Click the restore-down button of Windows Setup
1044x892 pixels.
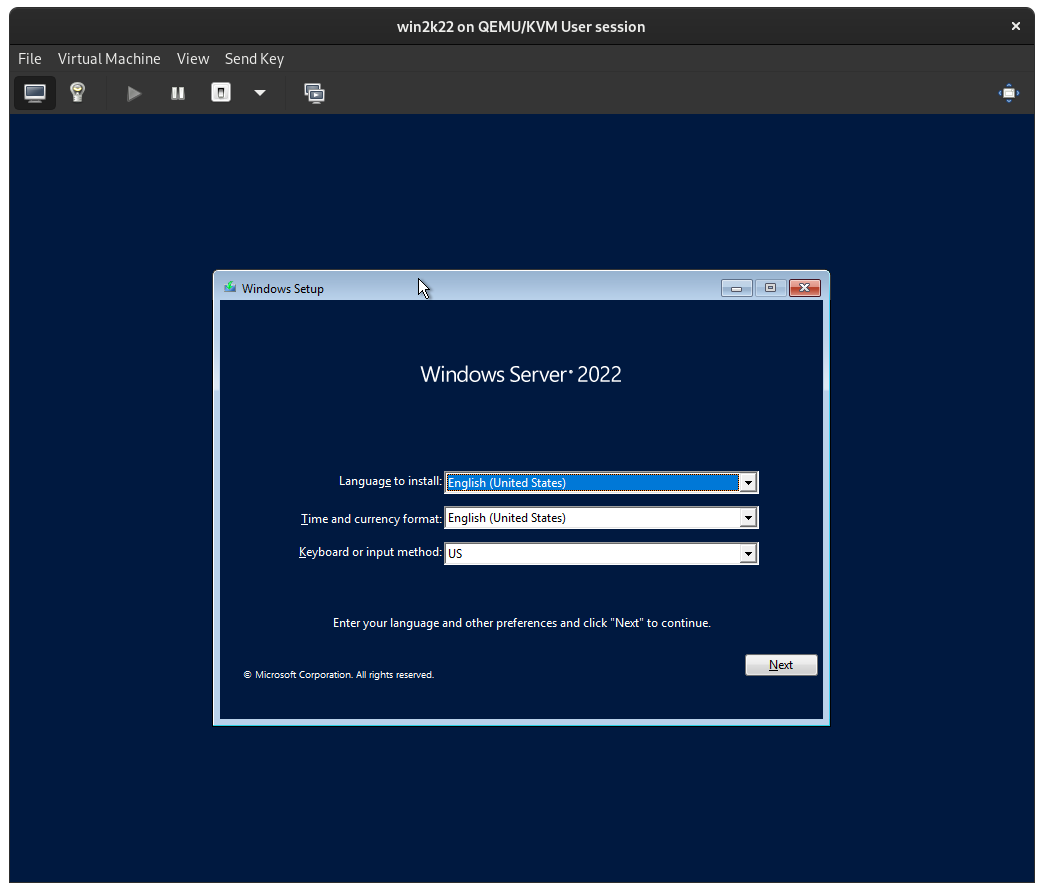pos(770,287)
